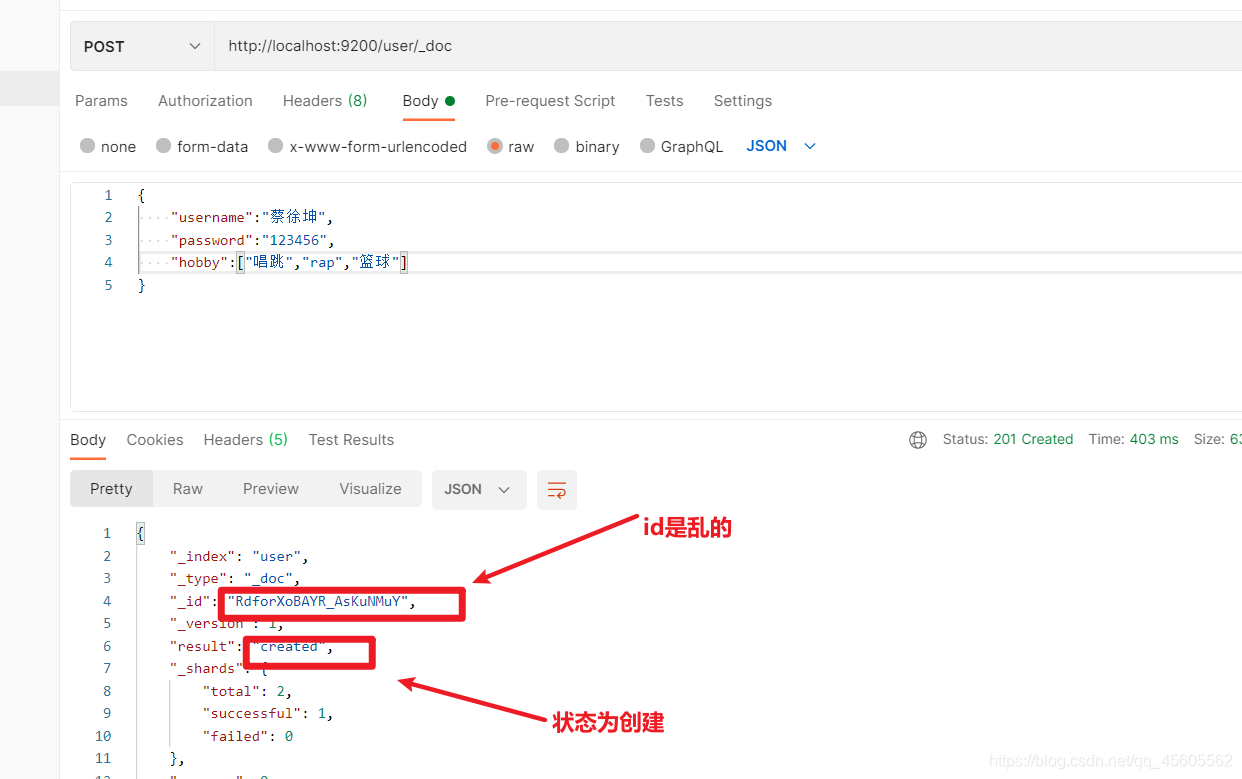The width and height of the screenshot is (1242, 779).
Task: Click the "result": "created" response line
Action: [252, 646]
